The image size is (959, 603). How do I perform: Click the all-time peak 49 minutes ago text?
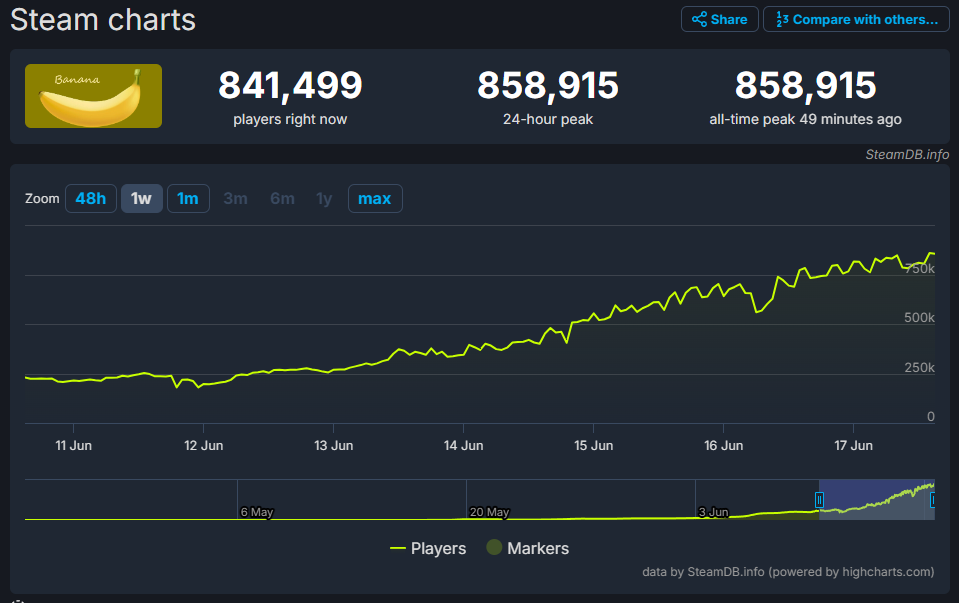[x=805, y=119]
